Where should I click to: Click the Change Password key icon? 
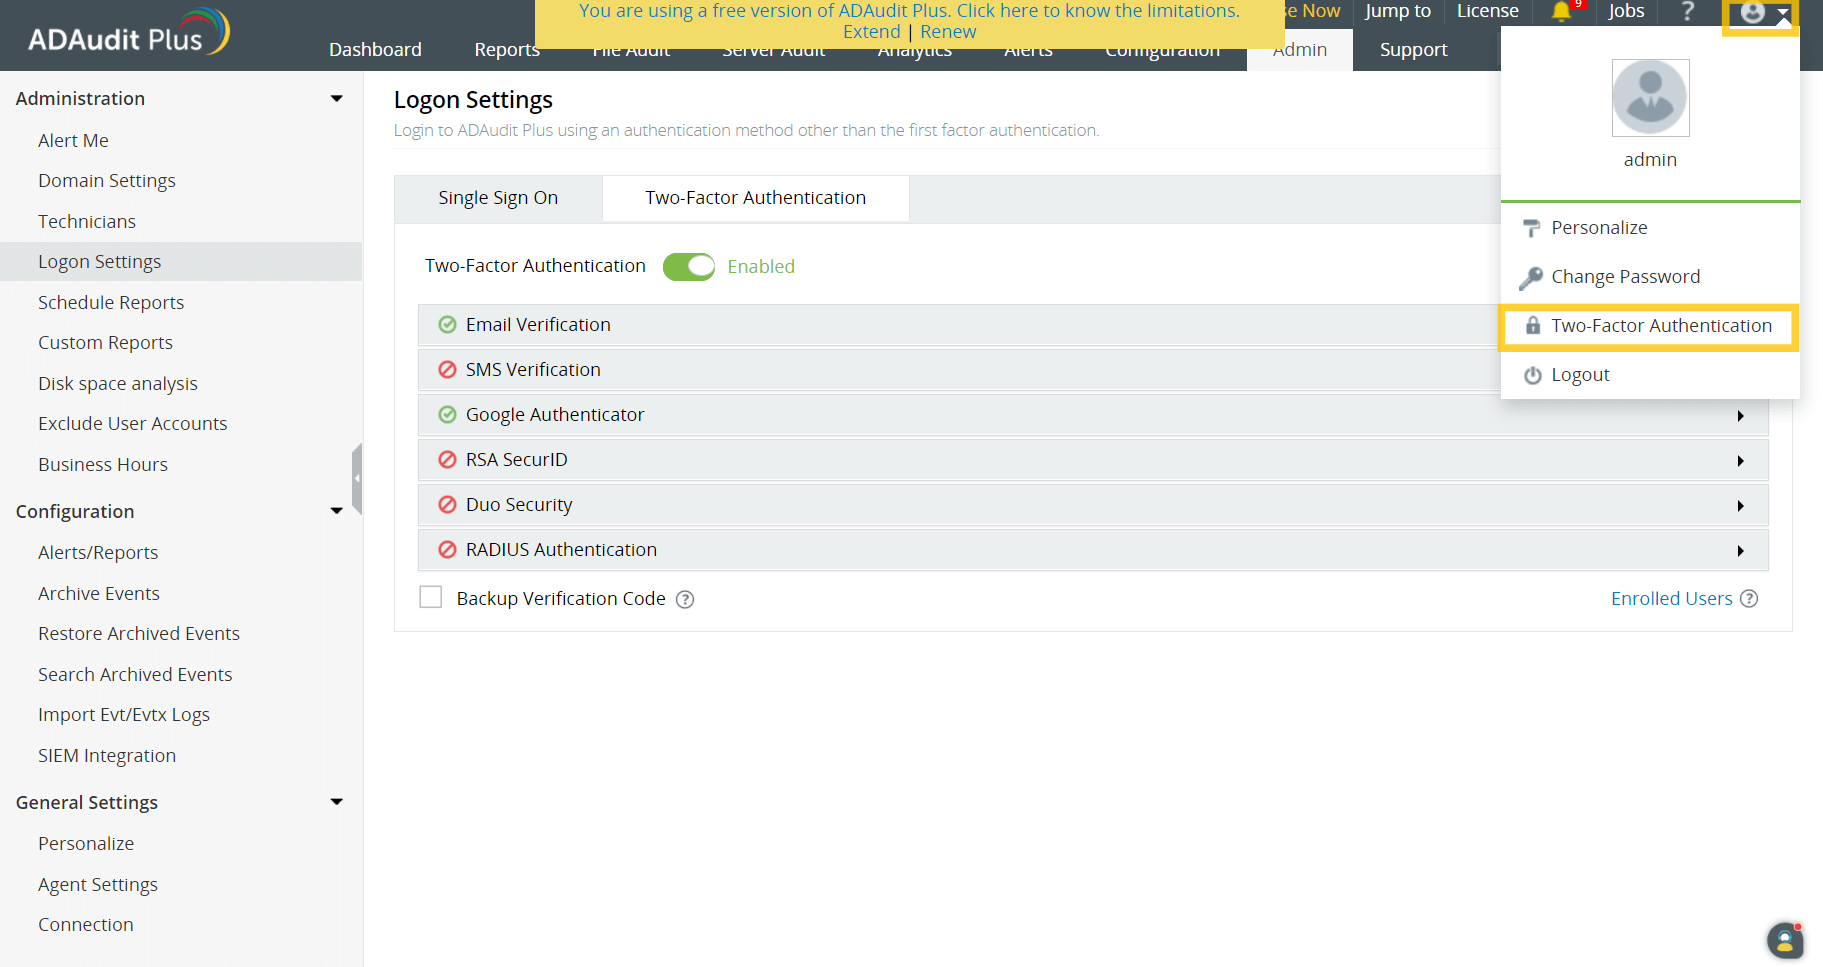pyautogui.click(x=1531, y=277)
